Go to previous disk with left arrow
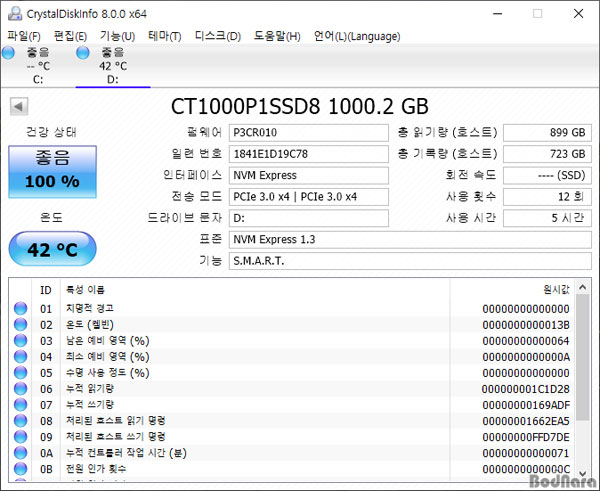 19,106
